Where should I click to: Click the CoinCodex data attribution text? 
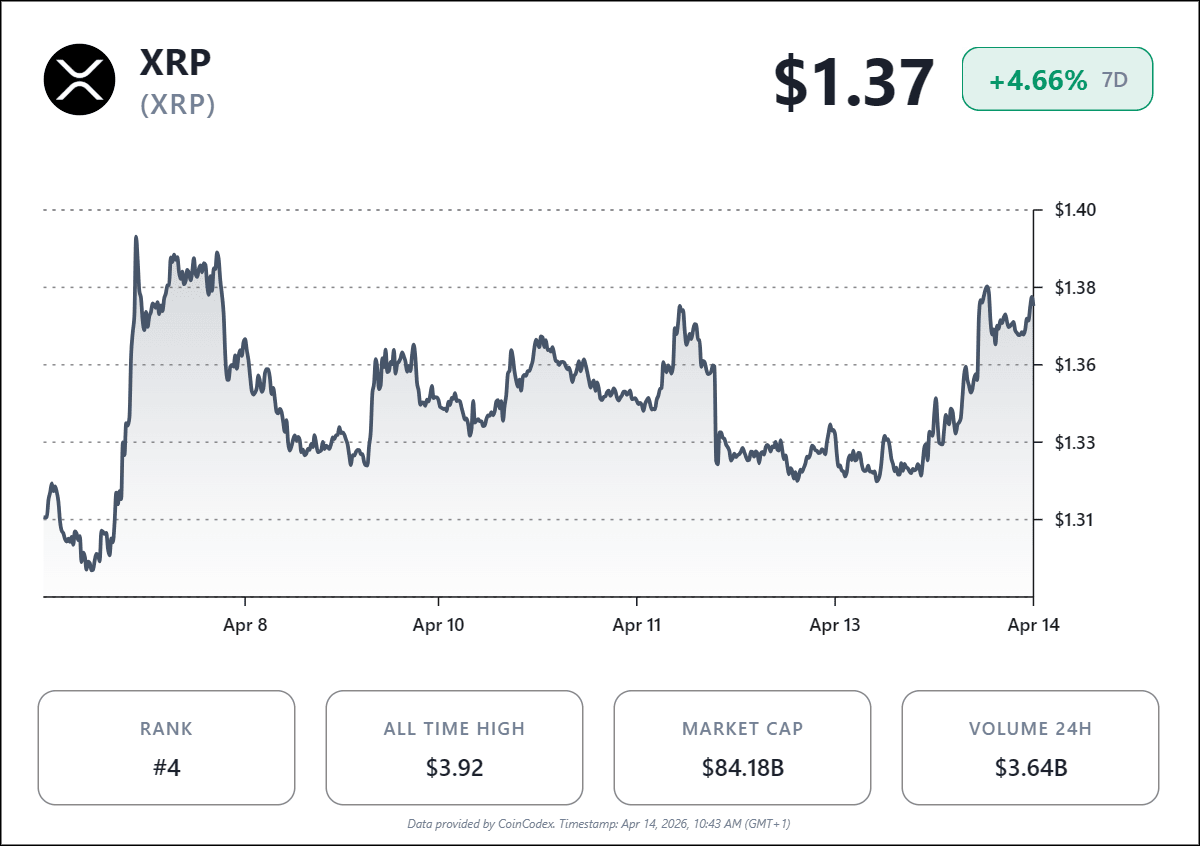coord(599,824)
